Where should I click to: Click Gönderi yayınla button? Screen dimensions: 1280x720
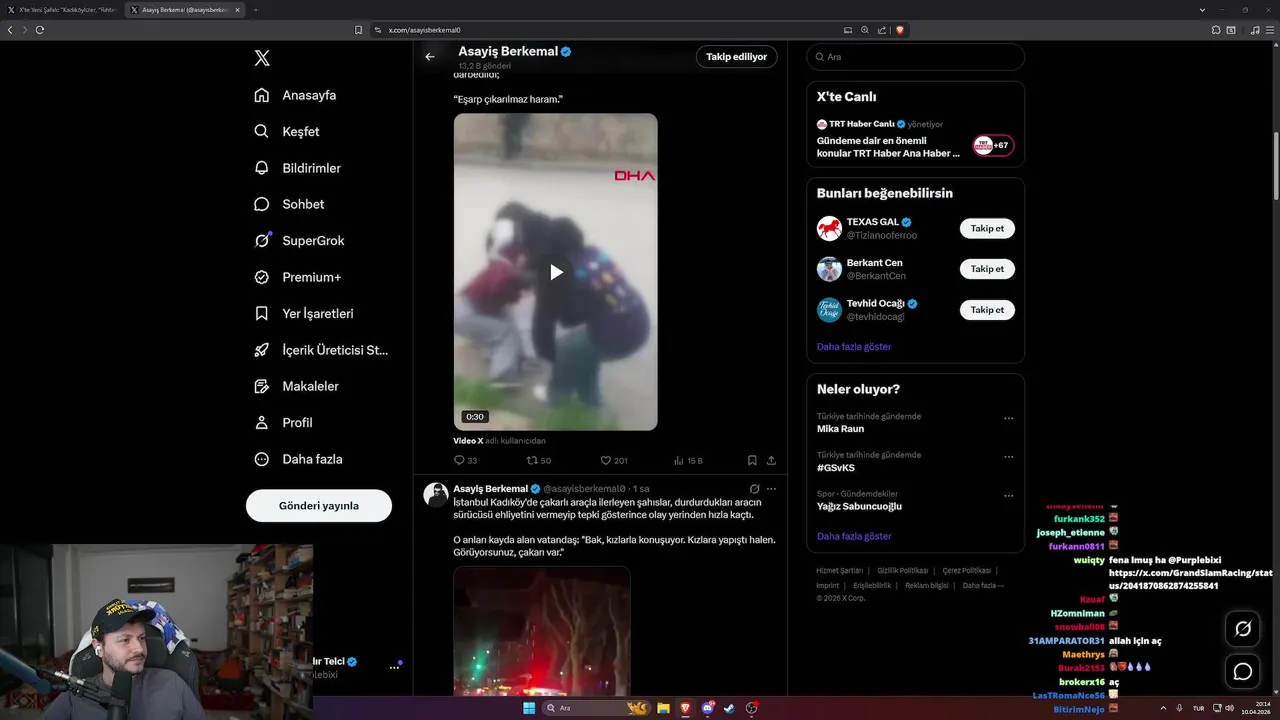(319, 505)
